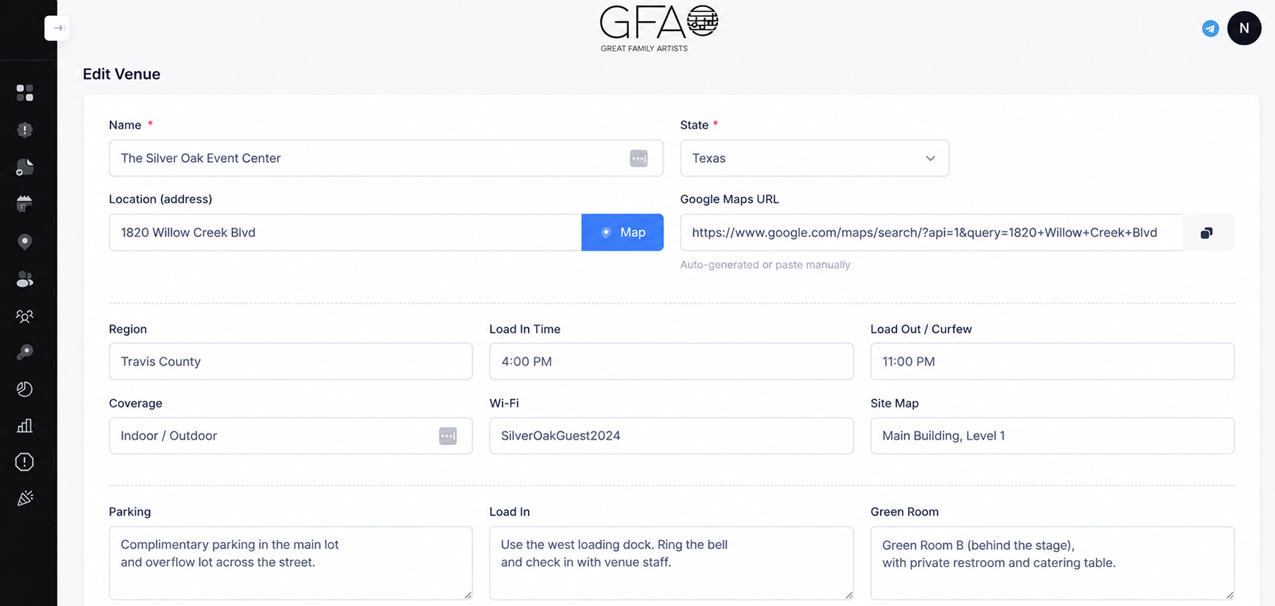Screen dimensions: 1275x606
Task: Open the N user avatar menu
Action: (1244, 28)
